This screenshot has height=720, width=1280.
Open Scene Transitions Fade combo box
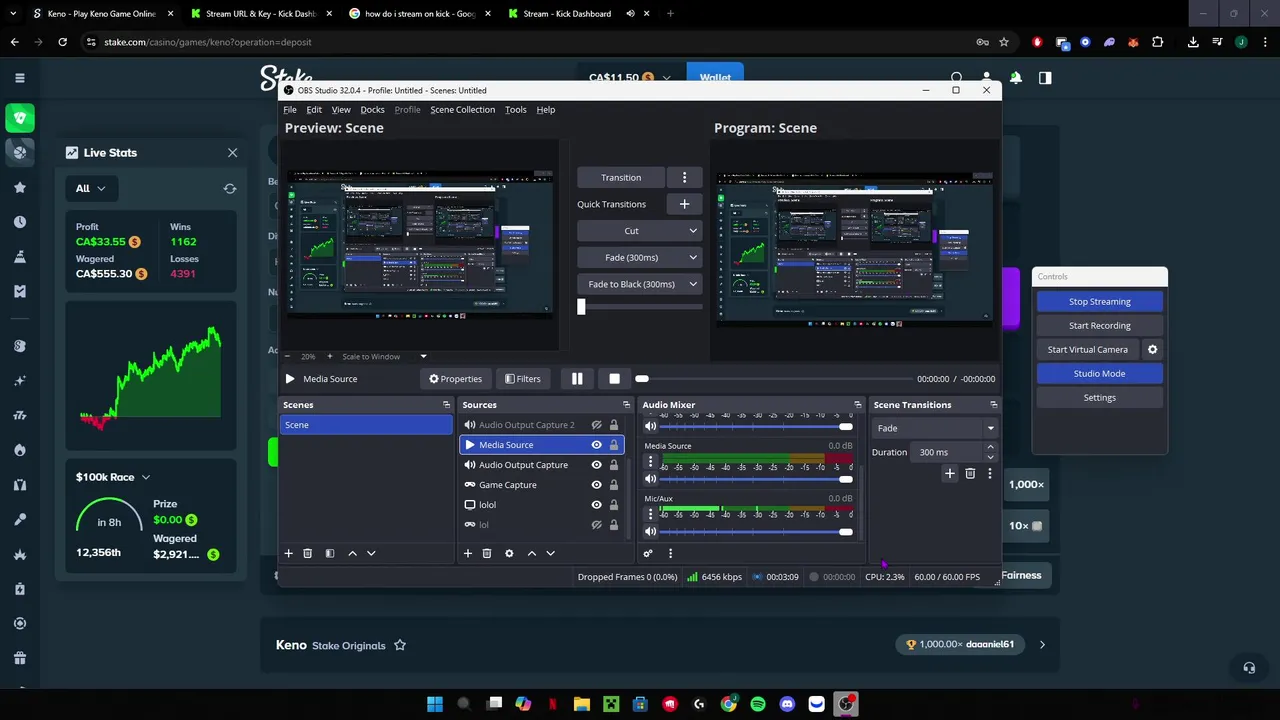click(935, 428)
